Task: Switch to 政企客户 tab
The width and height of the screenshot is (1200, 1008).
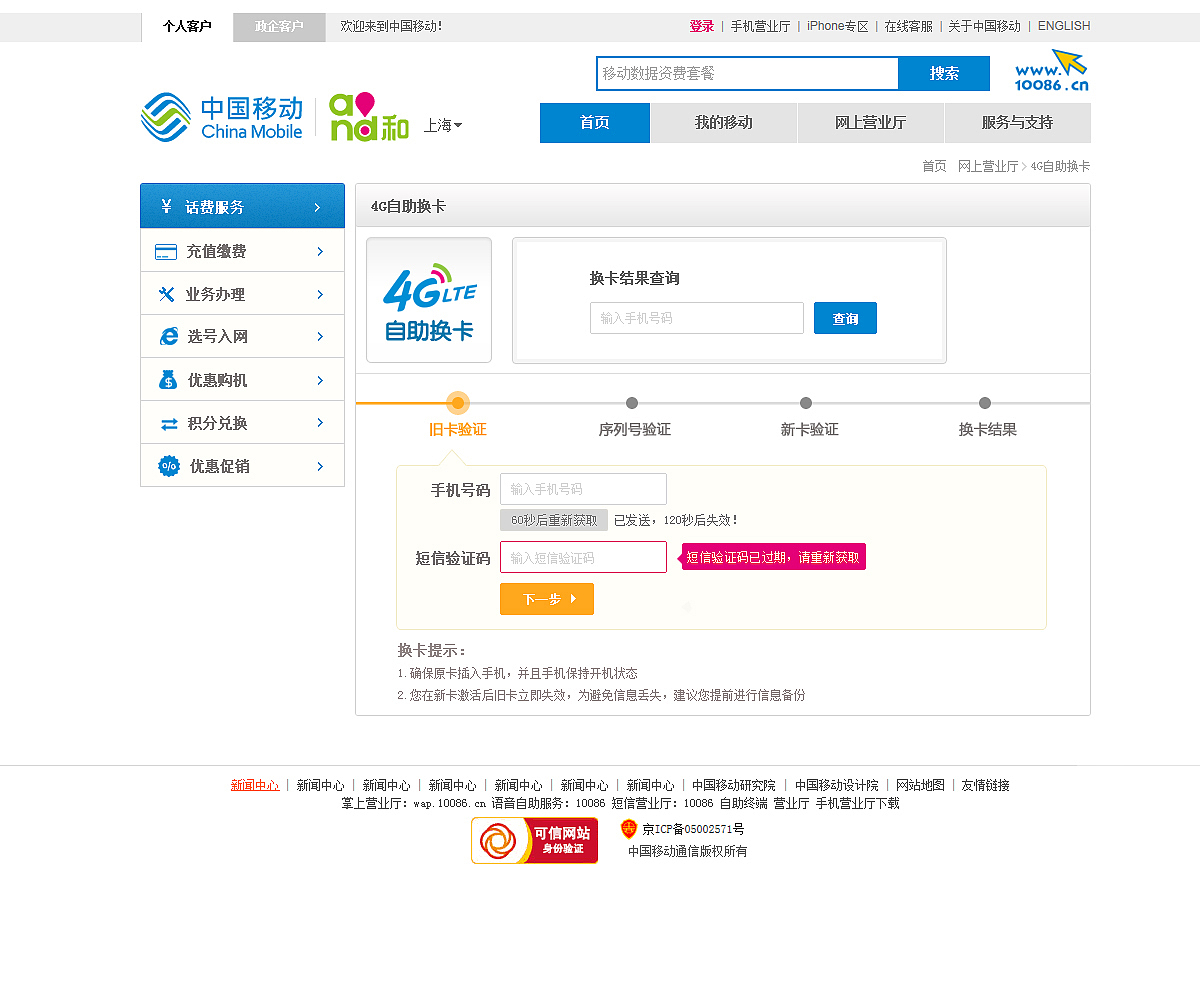Action: [x=279, y=27]
